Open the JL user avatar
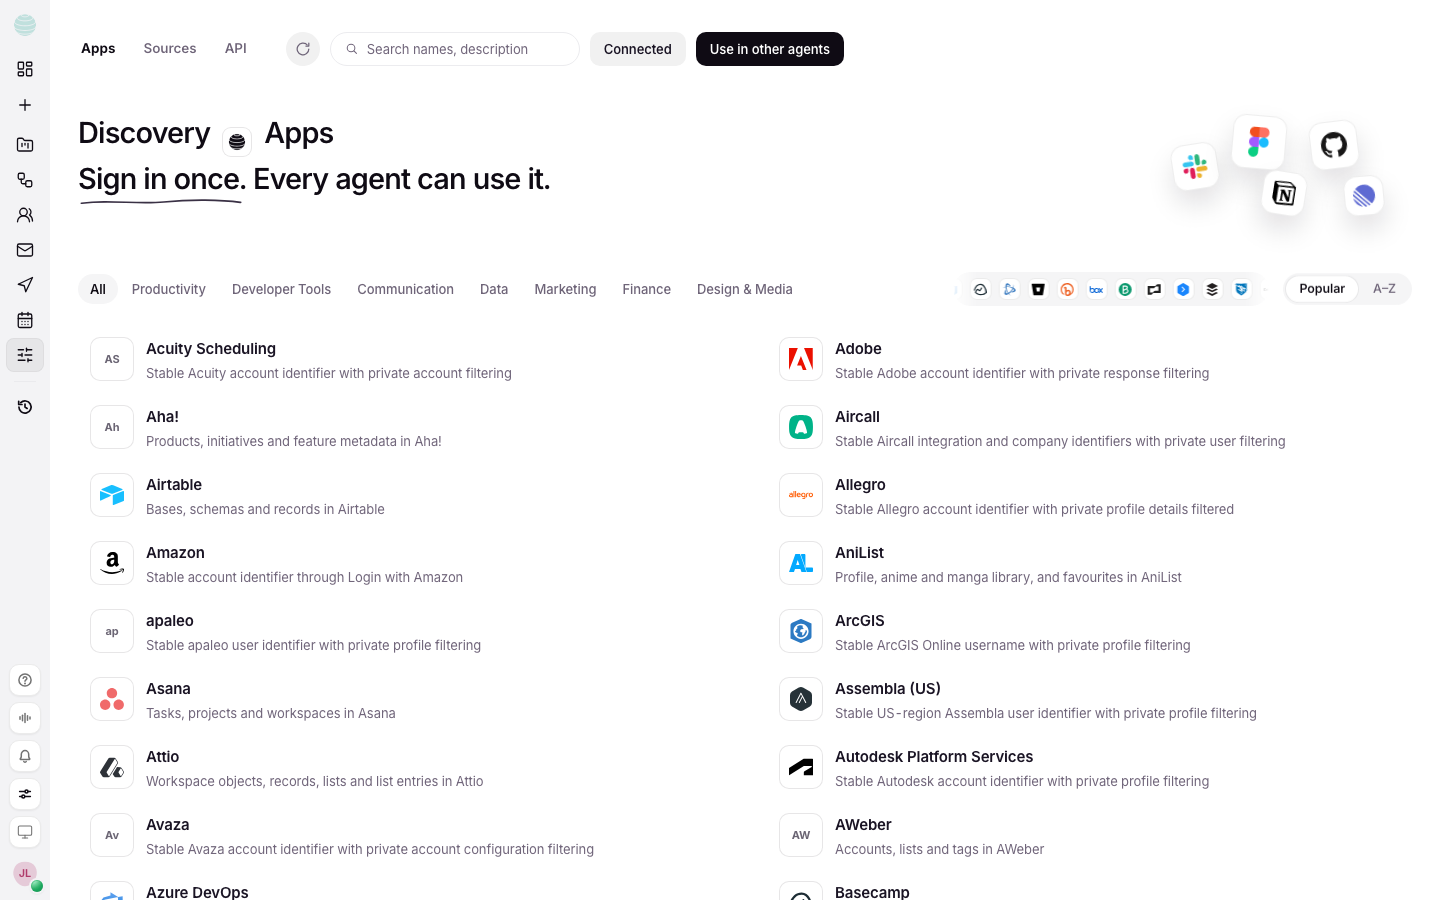 pos(25,873)
